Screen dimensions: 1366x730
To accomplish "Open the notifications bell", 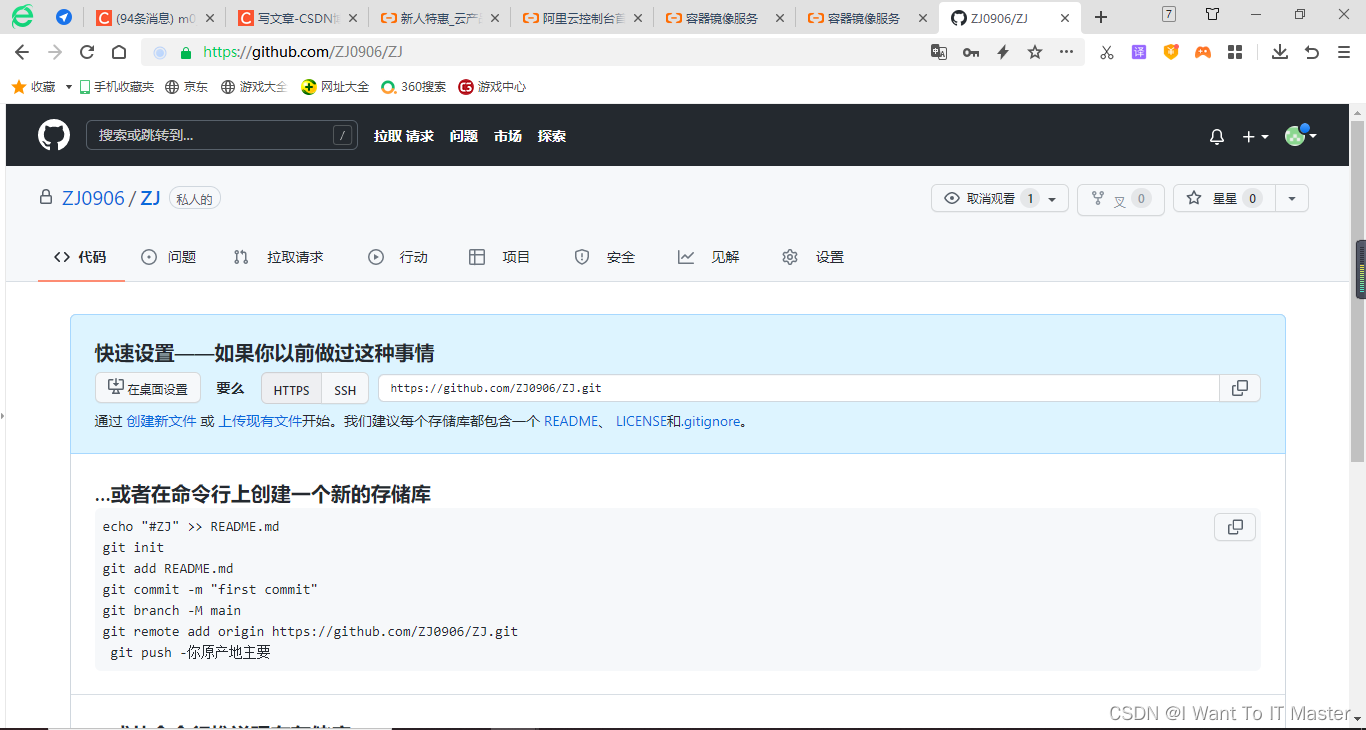I will click(x=1217, y=137).
